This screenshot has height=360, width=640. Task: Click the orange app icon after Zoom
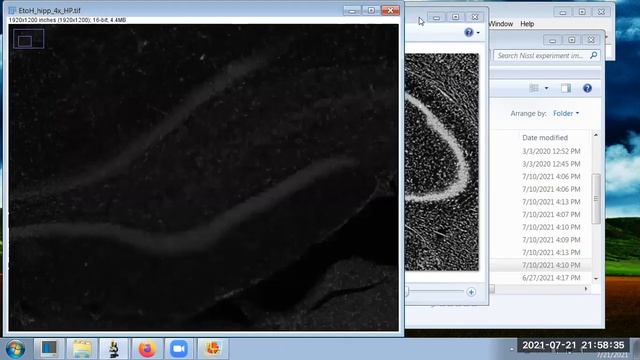(213, 349)
